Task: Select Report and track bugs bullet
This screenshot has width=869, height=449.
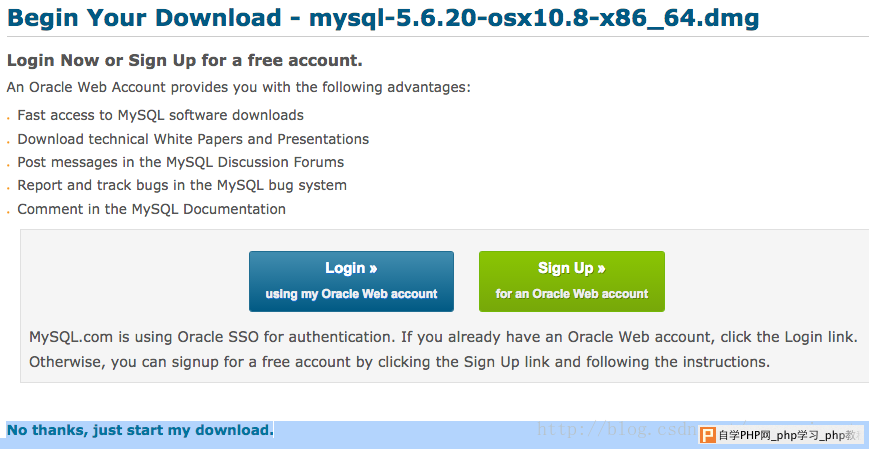Action: click(182, 185)
